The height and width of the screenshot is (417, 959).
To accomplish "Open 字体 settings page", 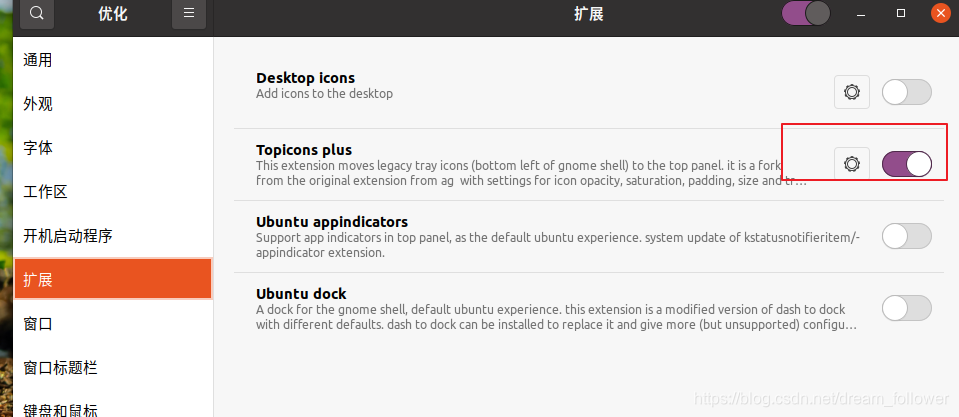I will pyautogui.click(x=113, y=148).
